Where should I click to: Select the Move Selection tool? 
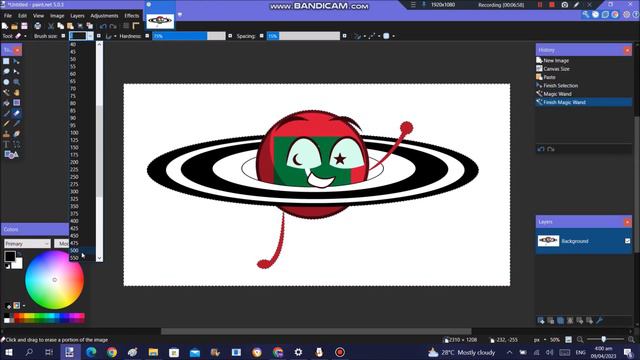[16, 71]
